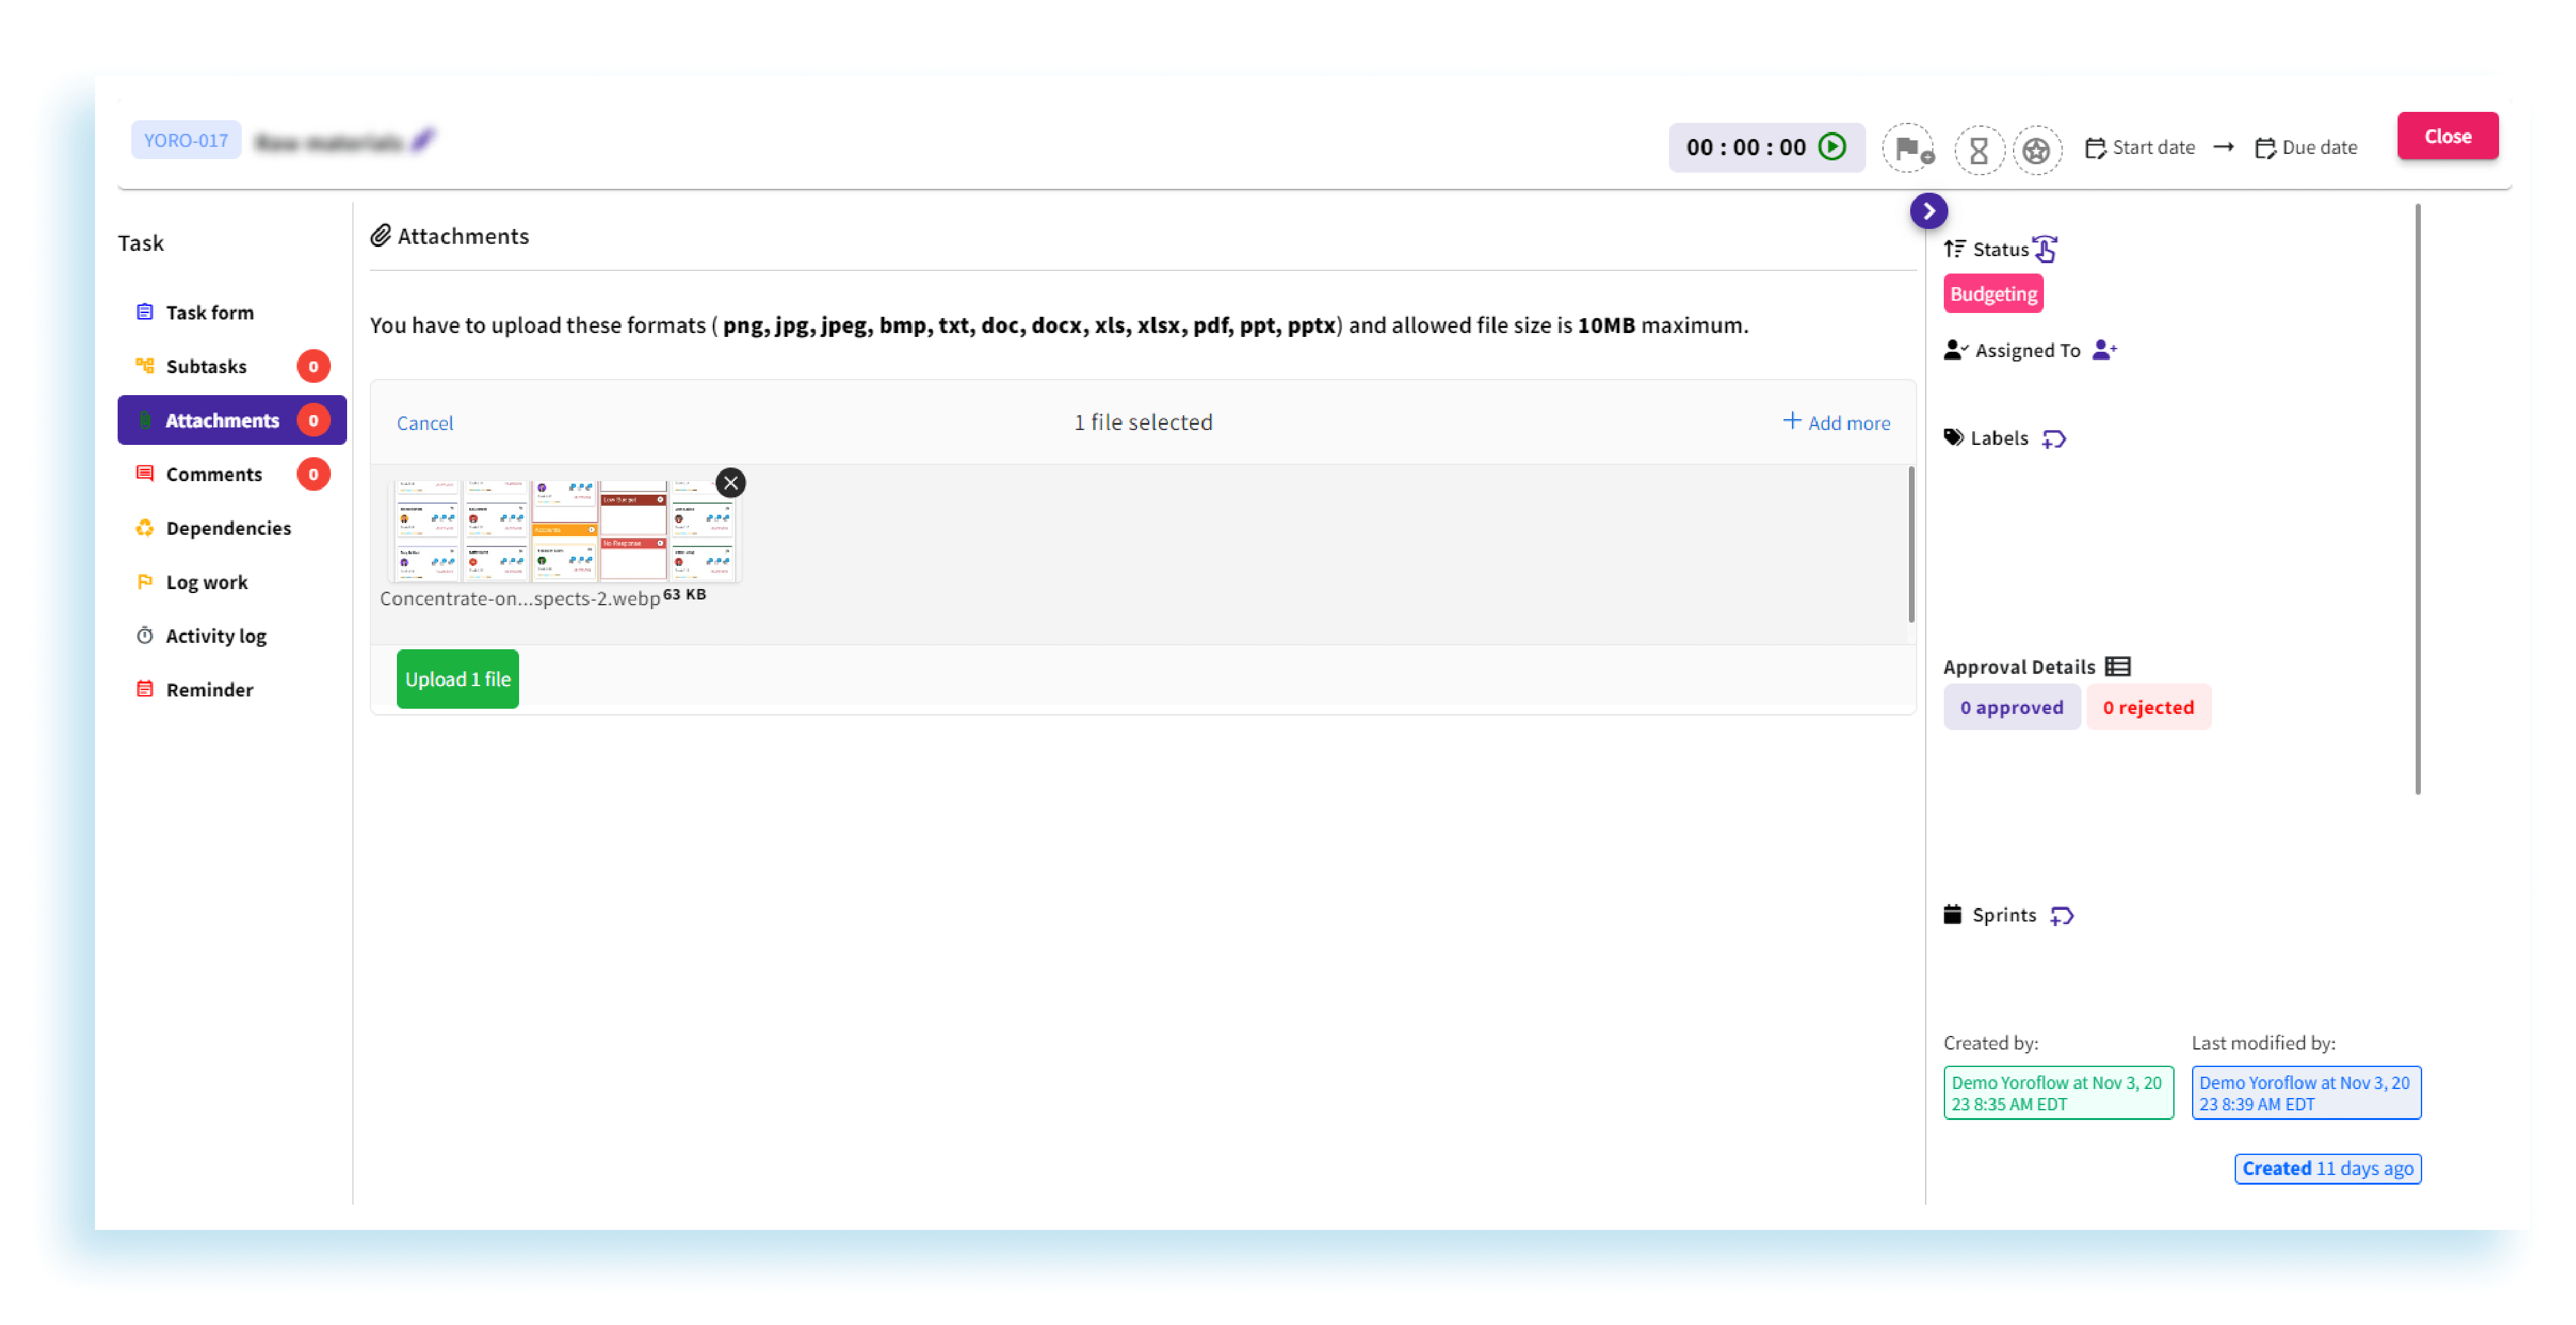Start the timer with the green play control

tap(1832, 147)
